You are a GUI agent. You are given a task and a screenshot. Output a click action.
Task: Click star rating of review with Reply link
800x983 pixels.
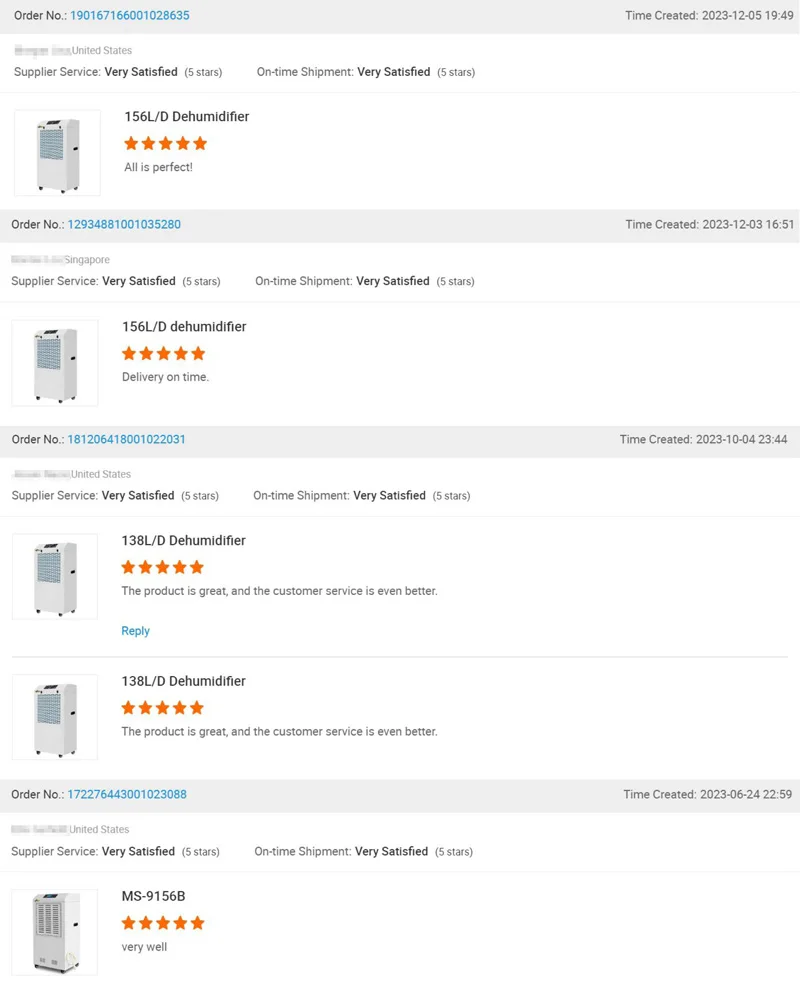(163, 567)
